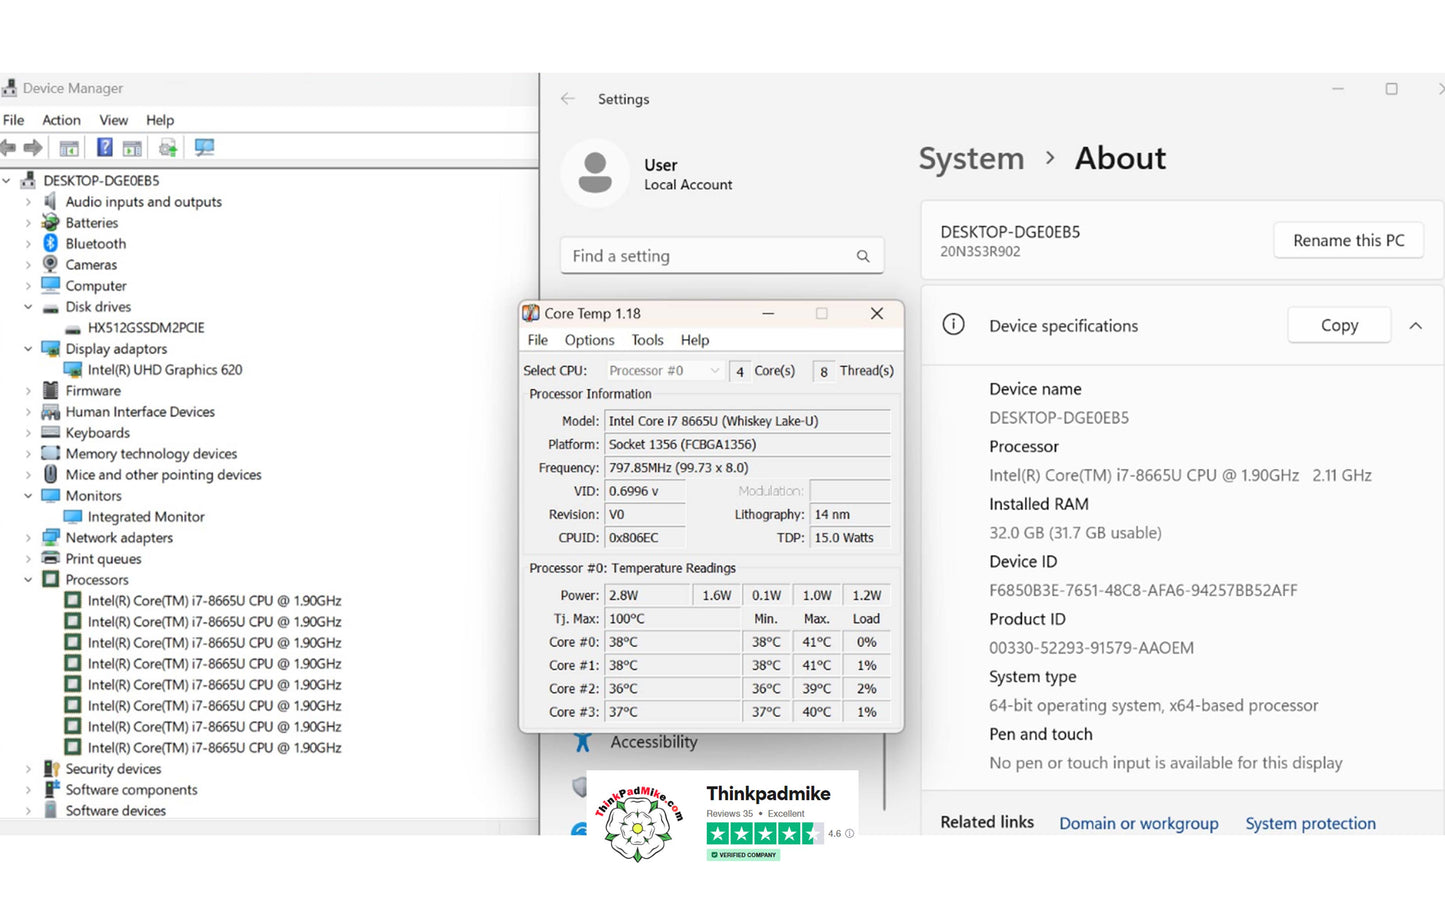Click the Cameras category icon

(x=50, y=264)
